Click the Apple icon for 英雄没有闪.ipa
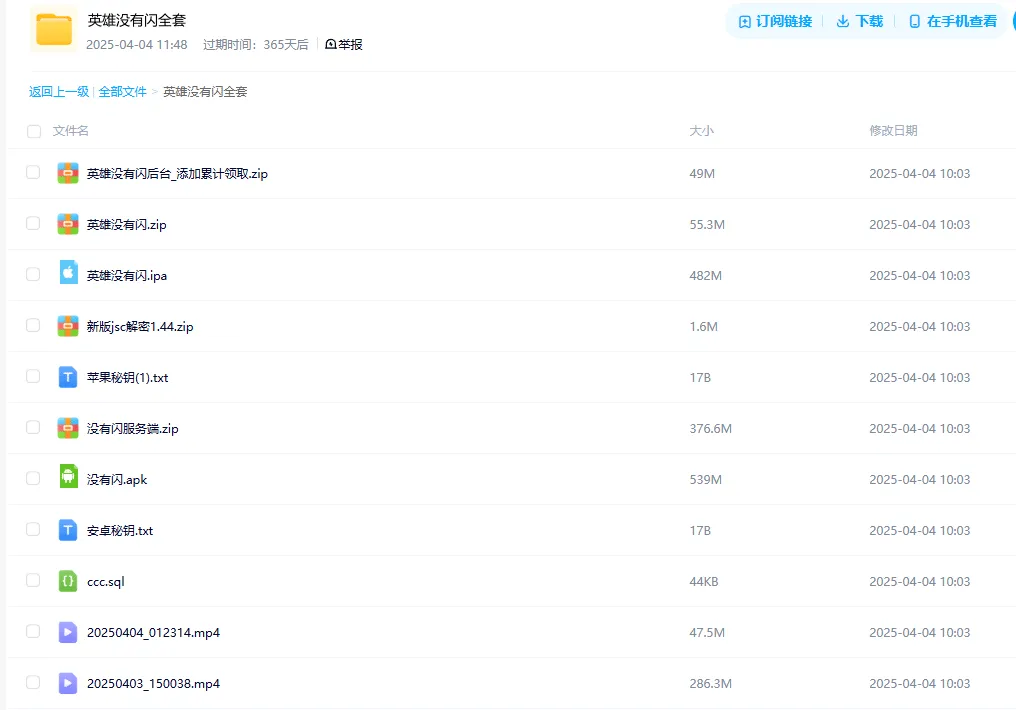Viewport: 1016px width, 710px height. tap(68, 273)
